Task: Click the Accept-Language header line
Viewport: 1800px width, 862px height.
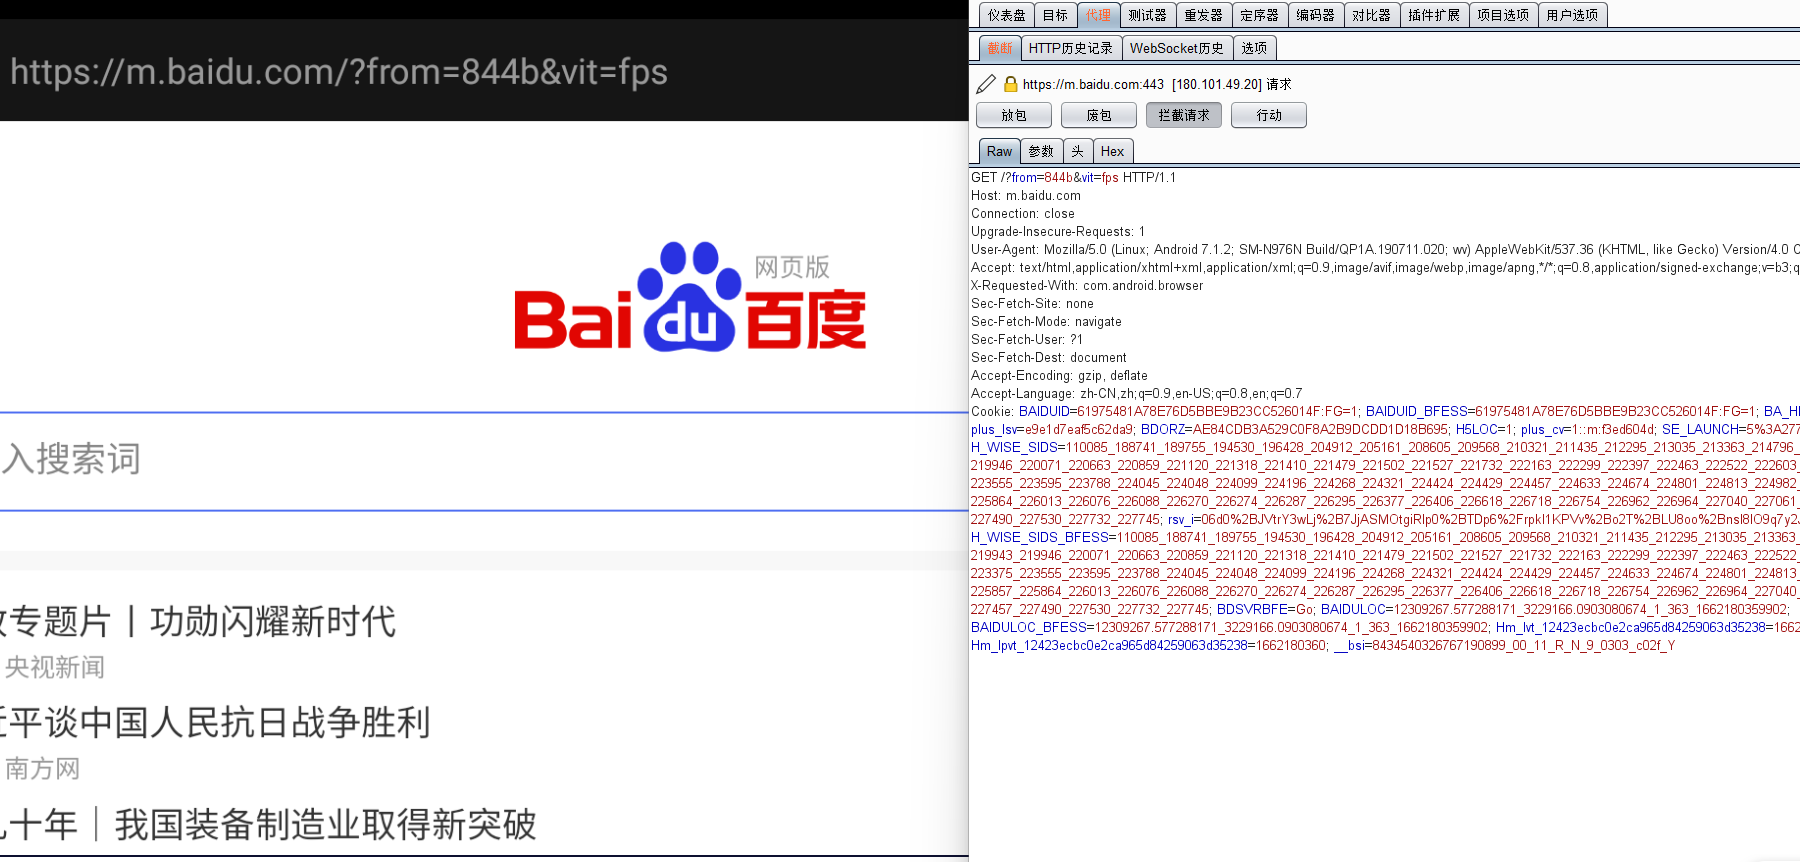Action: pyautogui.click(x=1137, y=393)
